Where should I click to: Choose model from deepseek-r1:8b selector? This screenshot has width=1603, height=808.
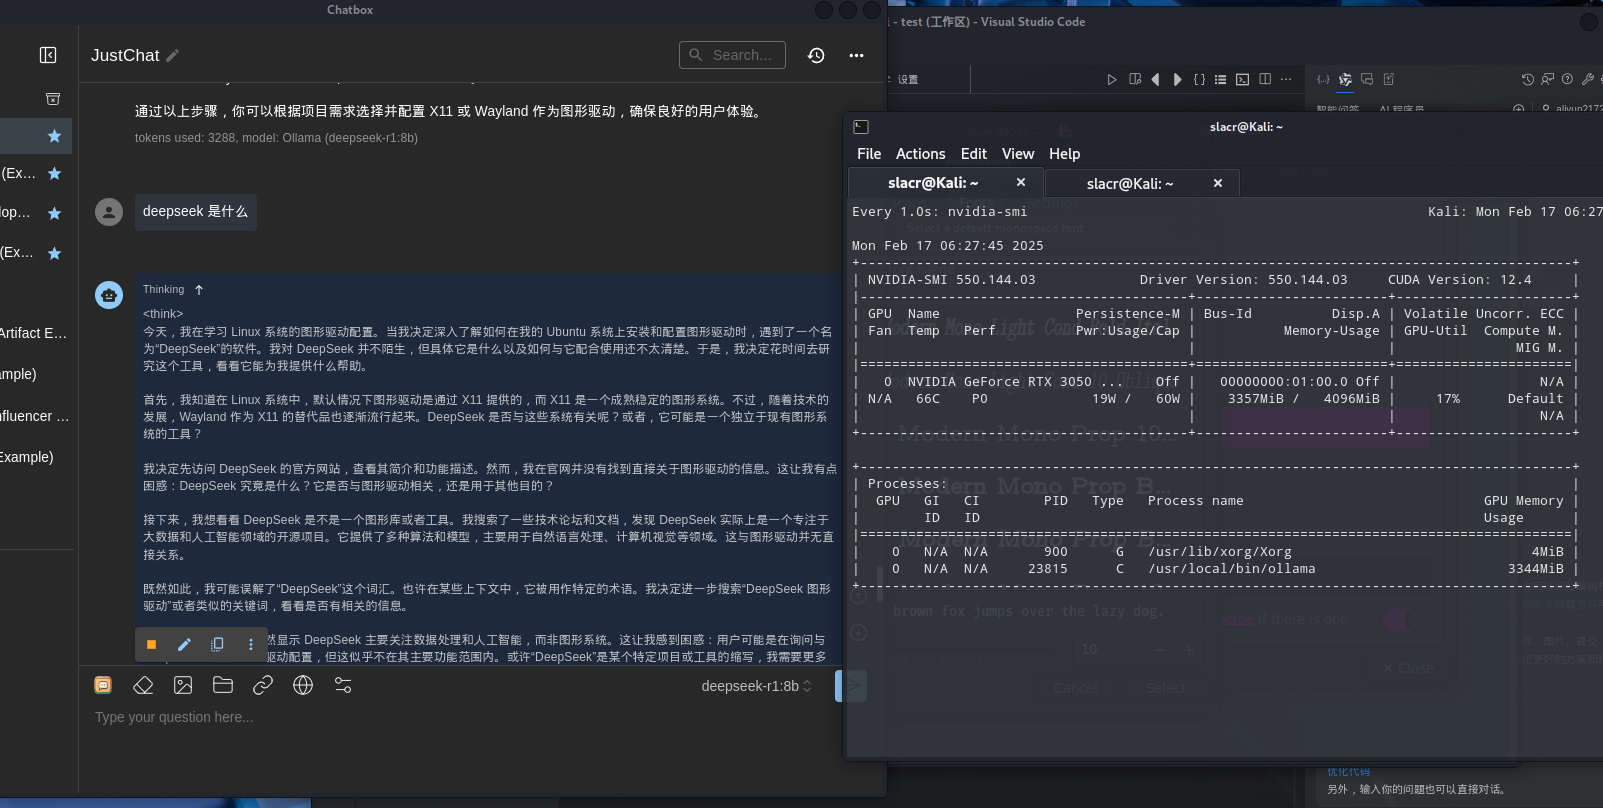click(x=757, y=686)
